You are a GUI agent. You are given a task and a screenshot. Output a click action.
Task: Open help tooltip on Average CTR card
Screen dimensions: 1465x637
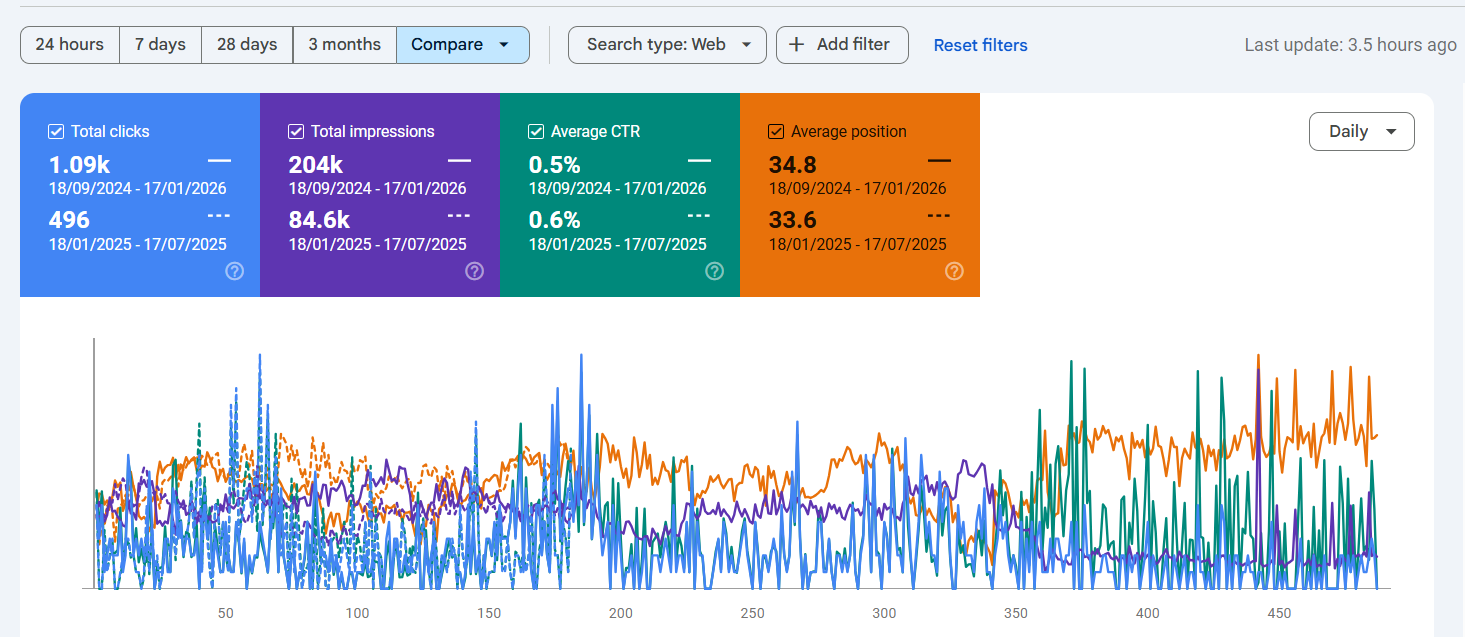coord(713,271)
